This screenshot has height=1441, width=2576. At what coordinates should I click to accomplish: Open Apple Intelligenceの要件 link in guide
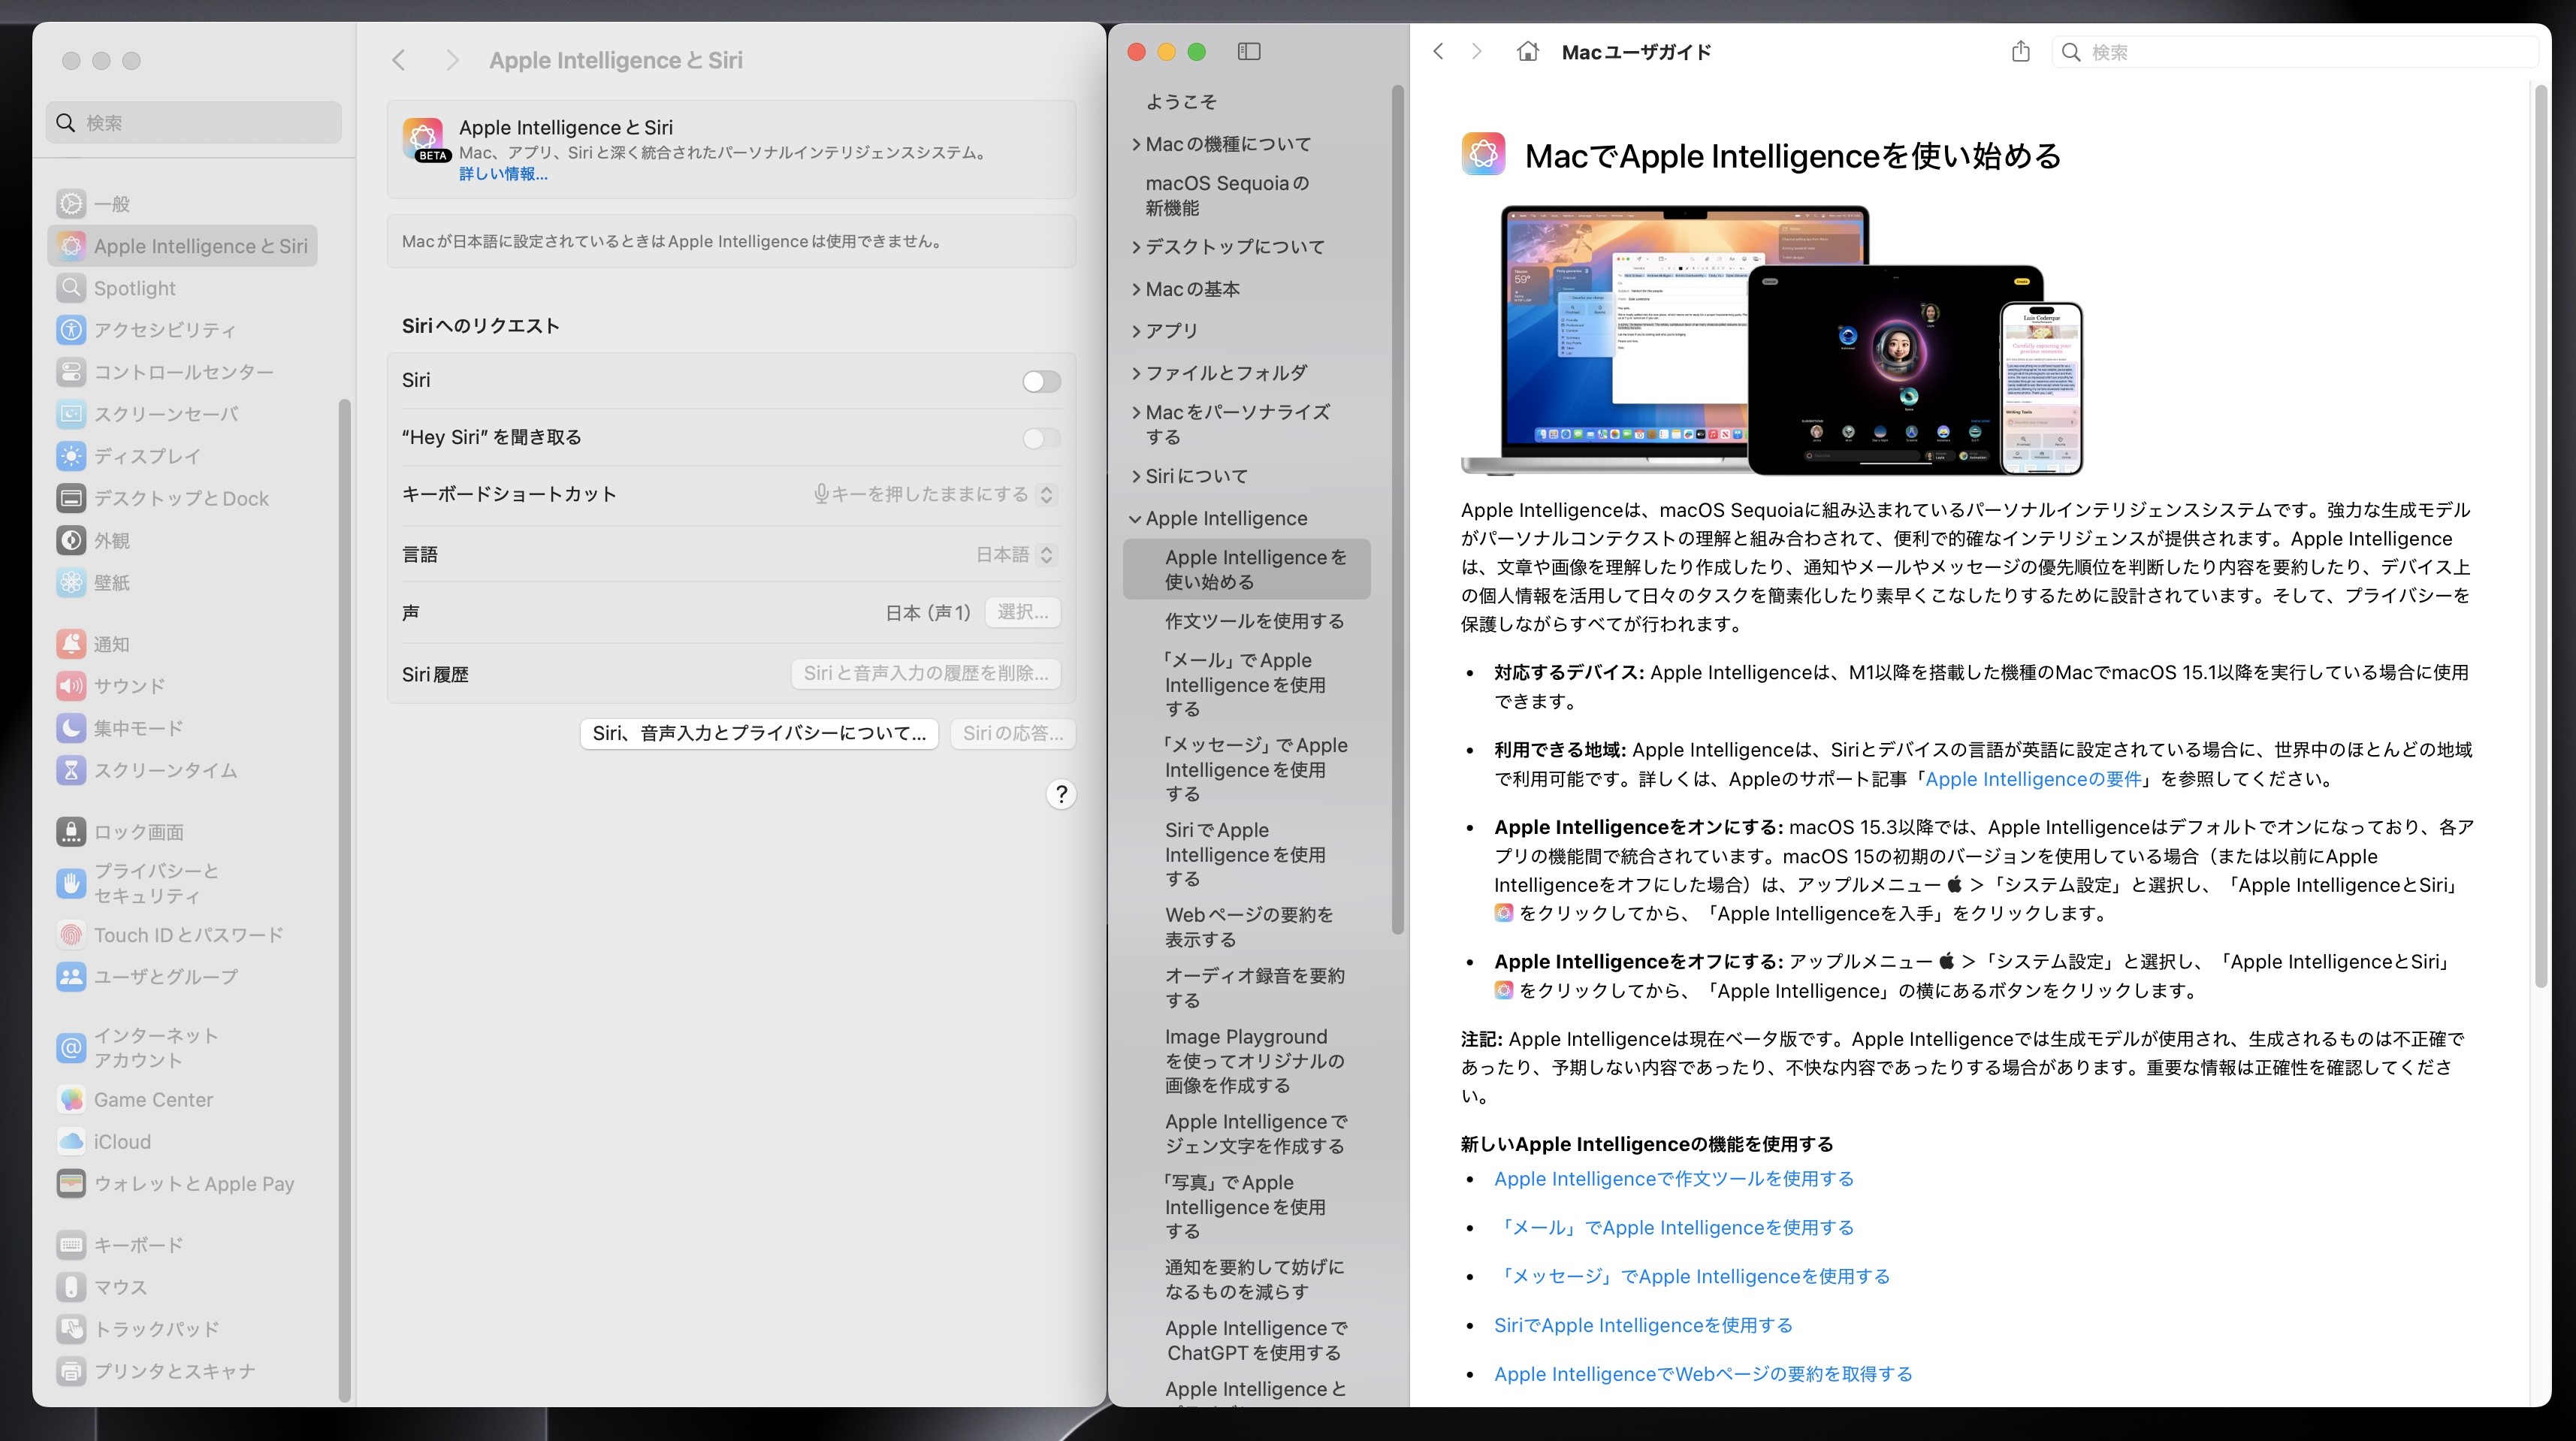2033,779
